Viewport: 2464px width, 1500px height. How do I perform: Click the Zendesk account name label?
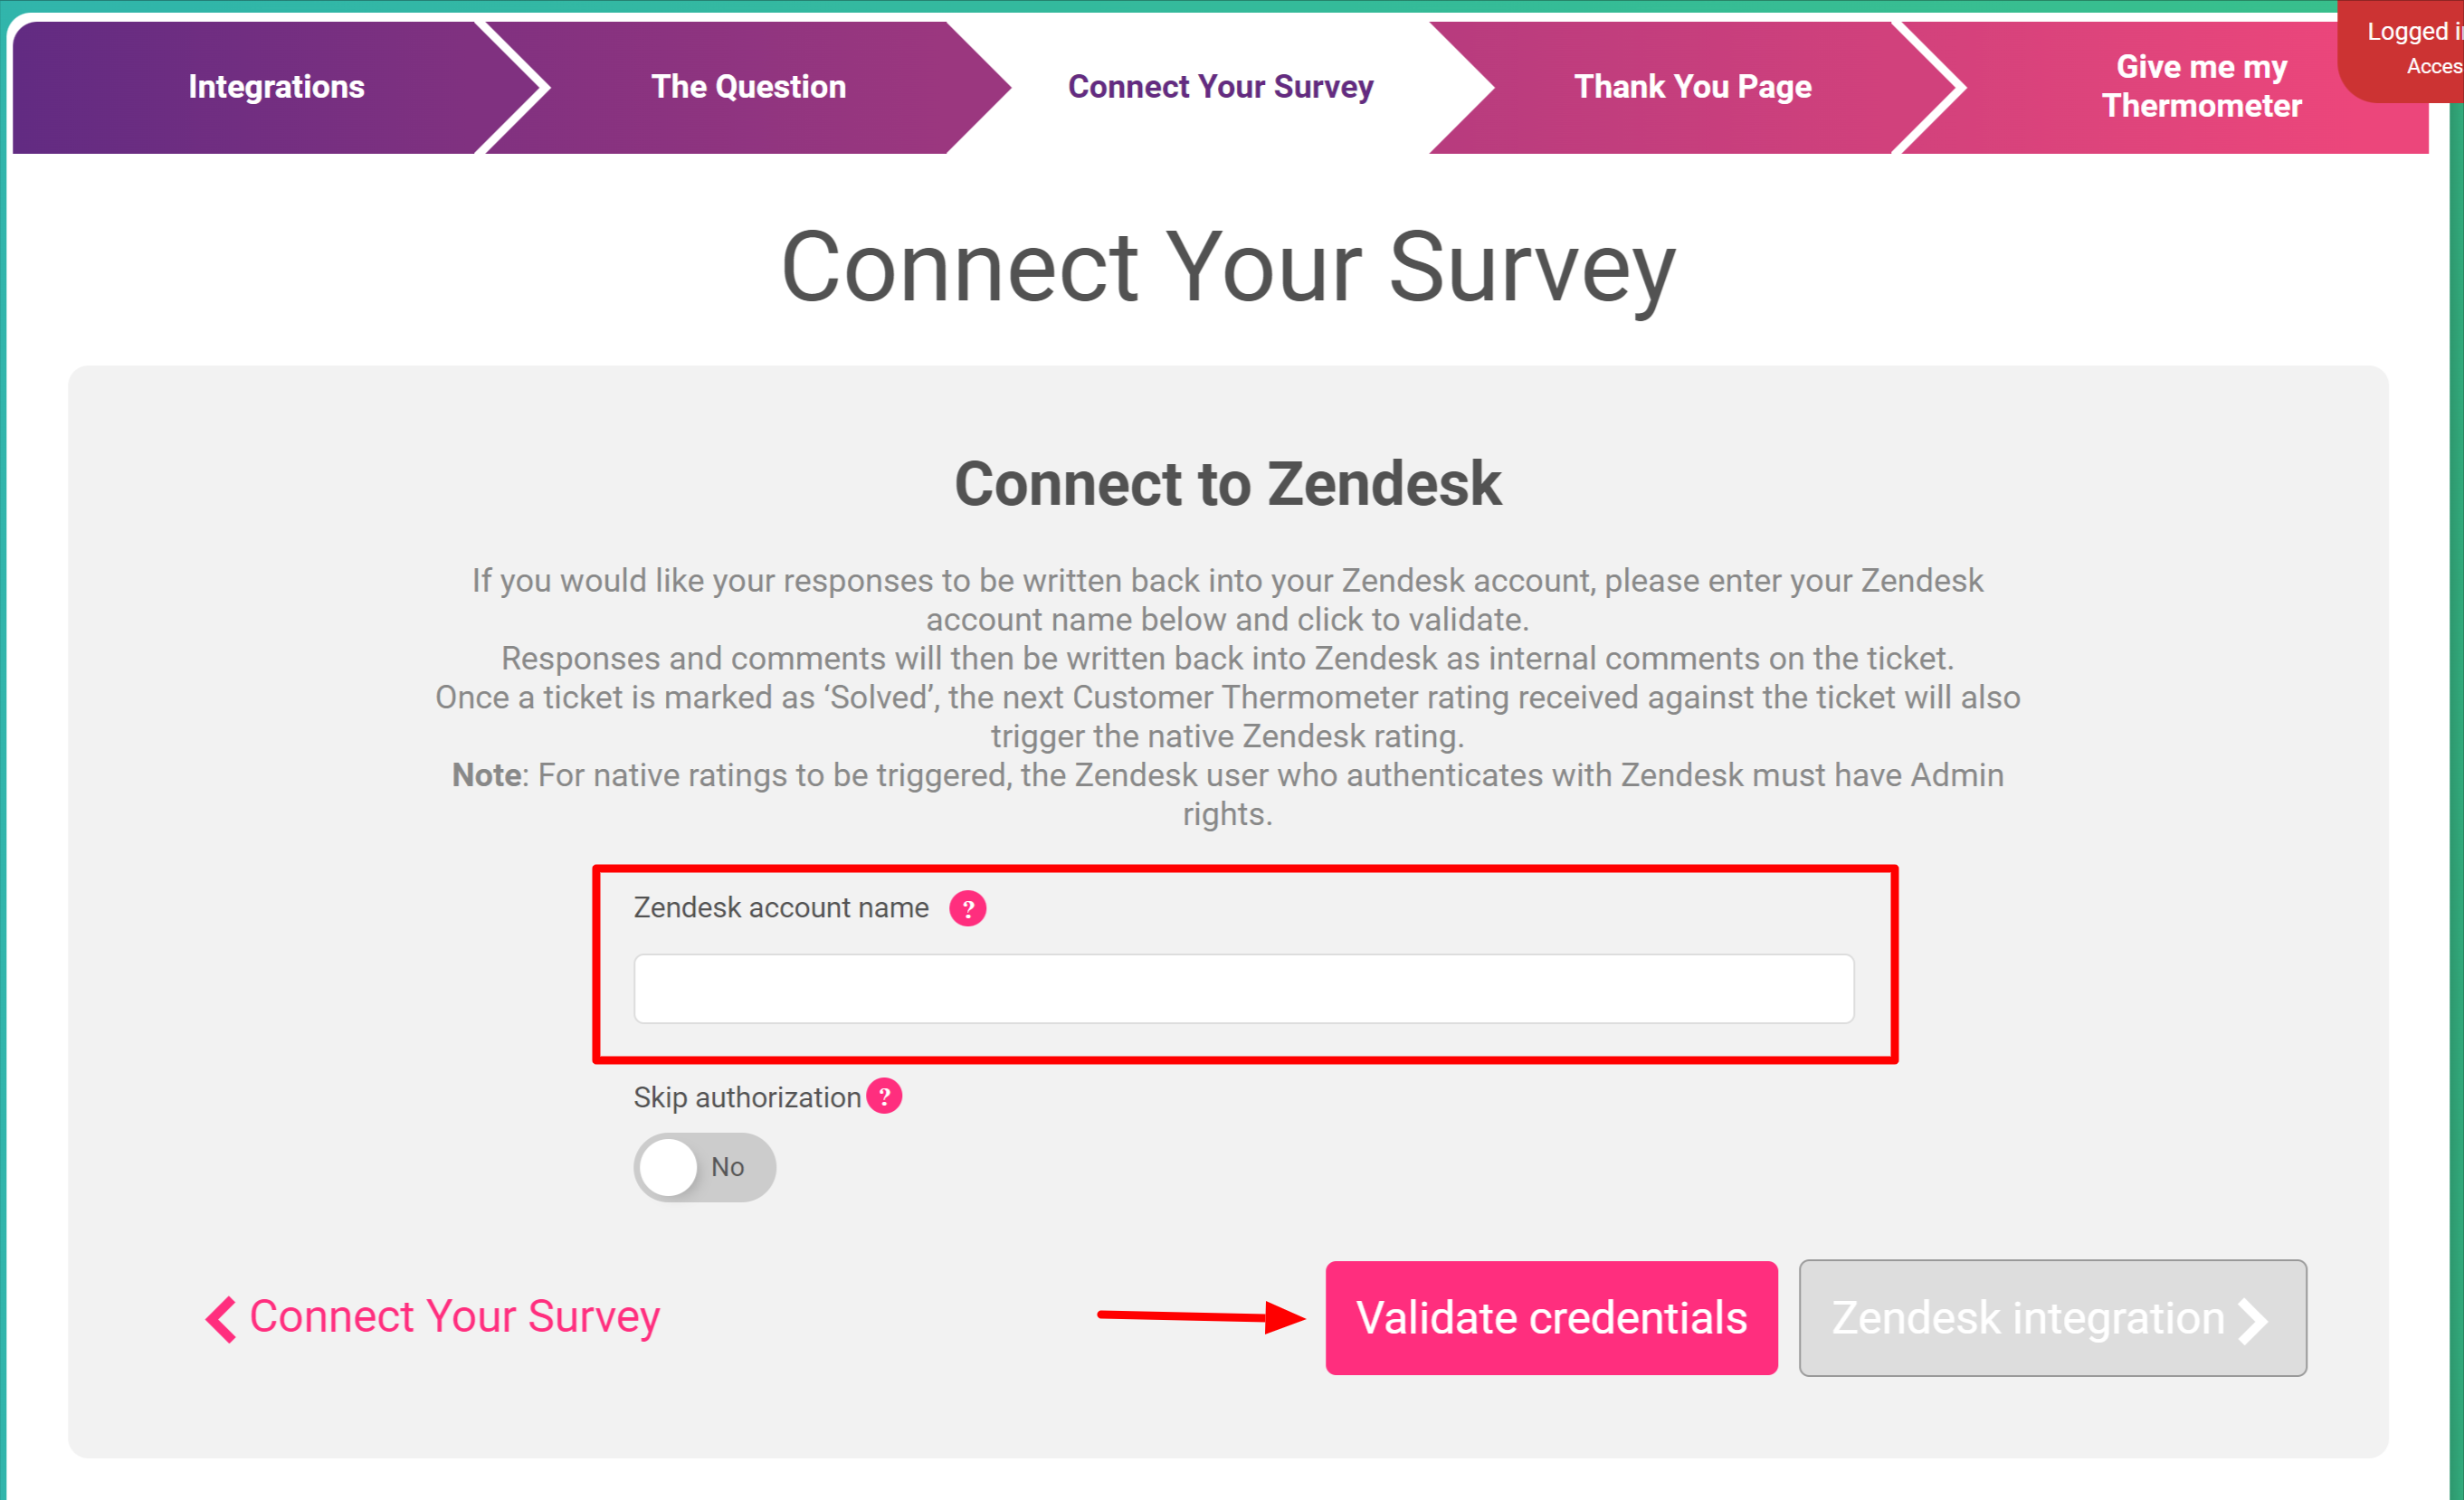(x=781, y=907)
